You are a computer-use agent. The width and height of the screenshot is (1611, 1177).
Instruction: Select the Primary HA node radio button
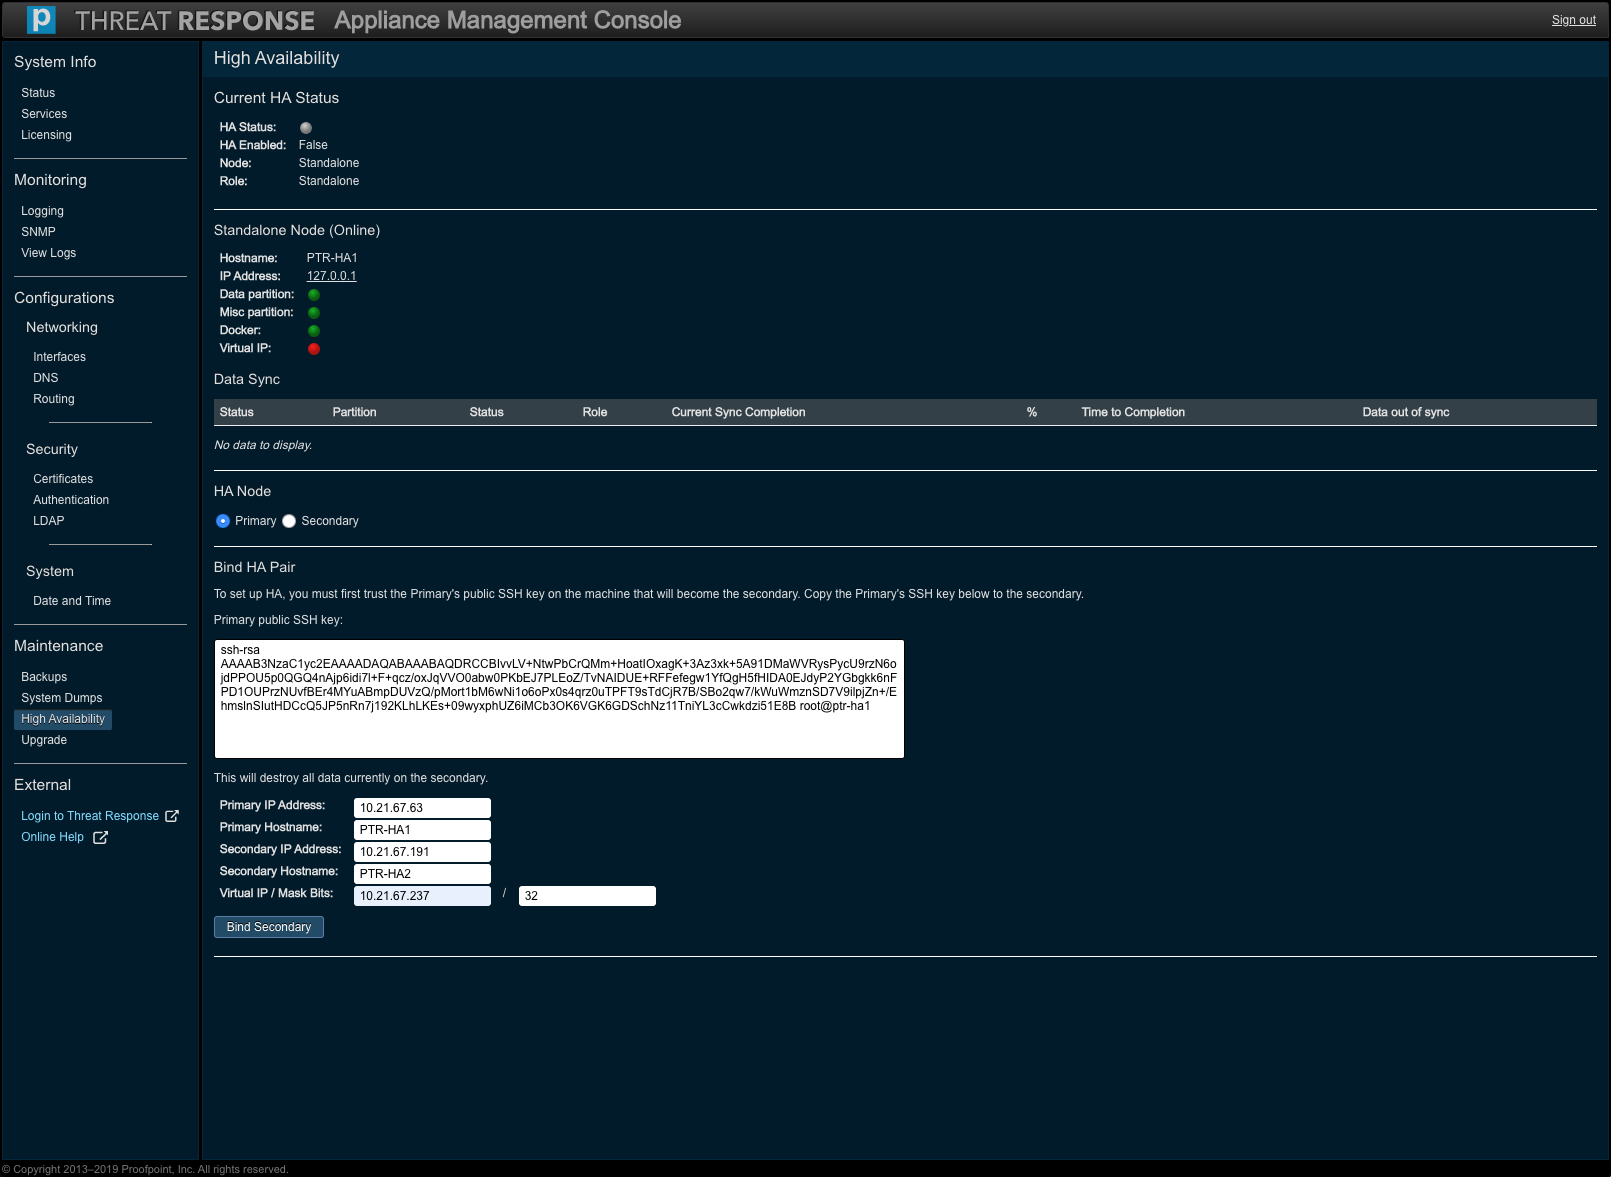click(223, 521)
